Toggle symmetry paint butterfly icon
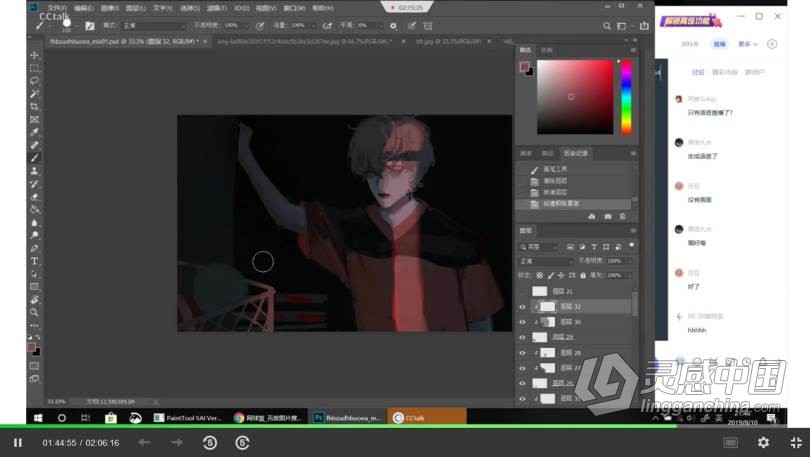This screenshot has height=457, width=810. (x=428, y=26)
